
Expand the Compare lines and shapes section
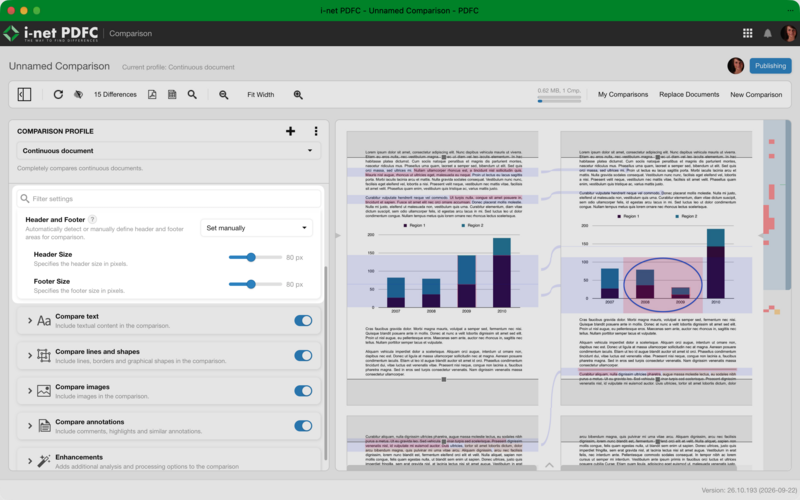[30, 356]
